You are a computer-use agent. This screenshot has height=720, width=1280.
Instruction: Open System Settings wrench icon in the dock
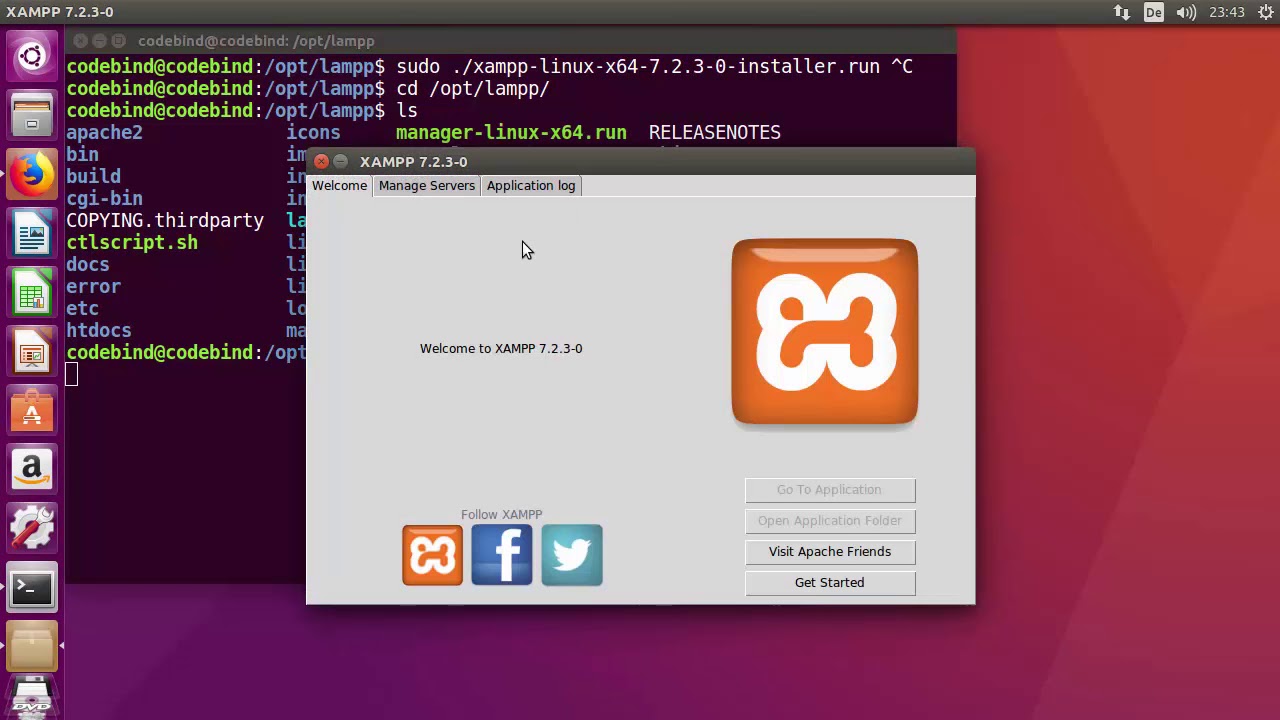click(x=32, y=528)
